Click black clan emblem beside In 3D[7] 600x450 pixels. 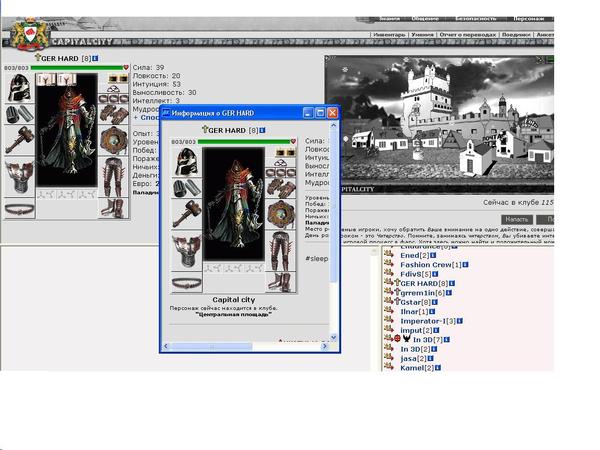click(x=406, y=339)
